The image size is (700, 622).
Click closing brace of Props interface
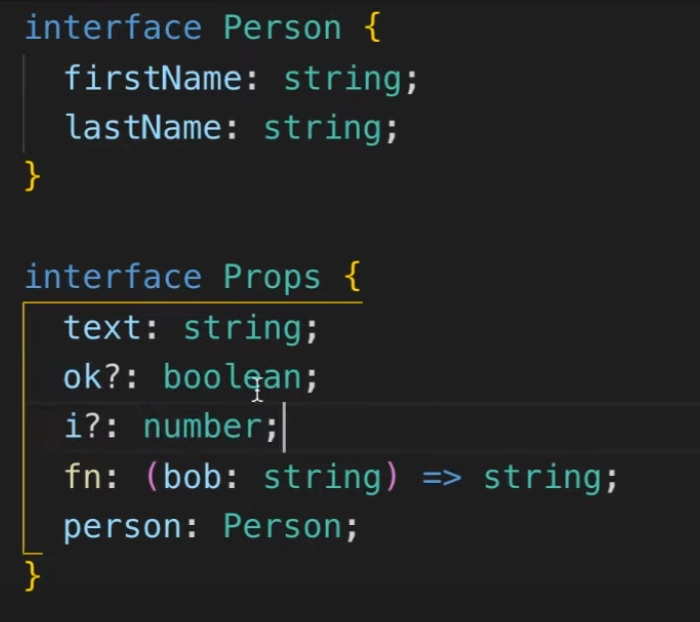33,576
